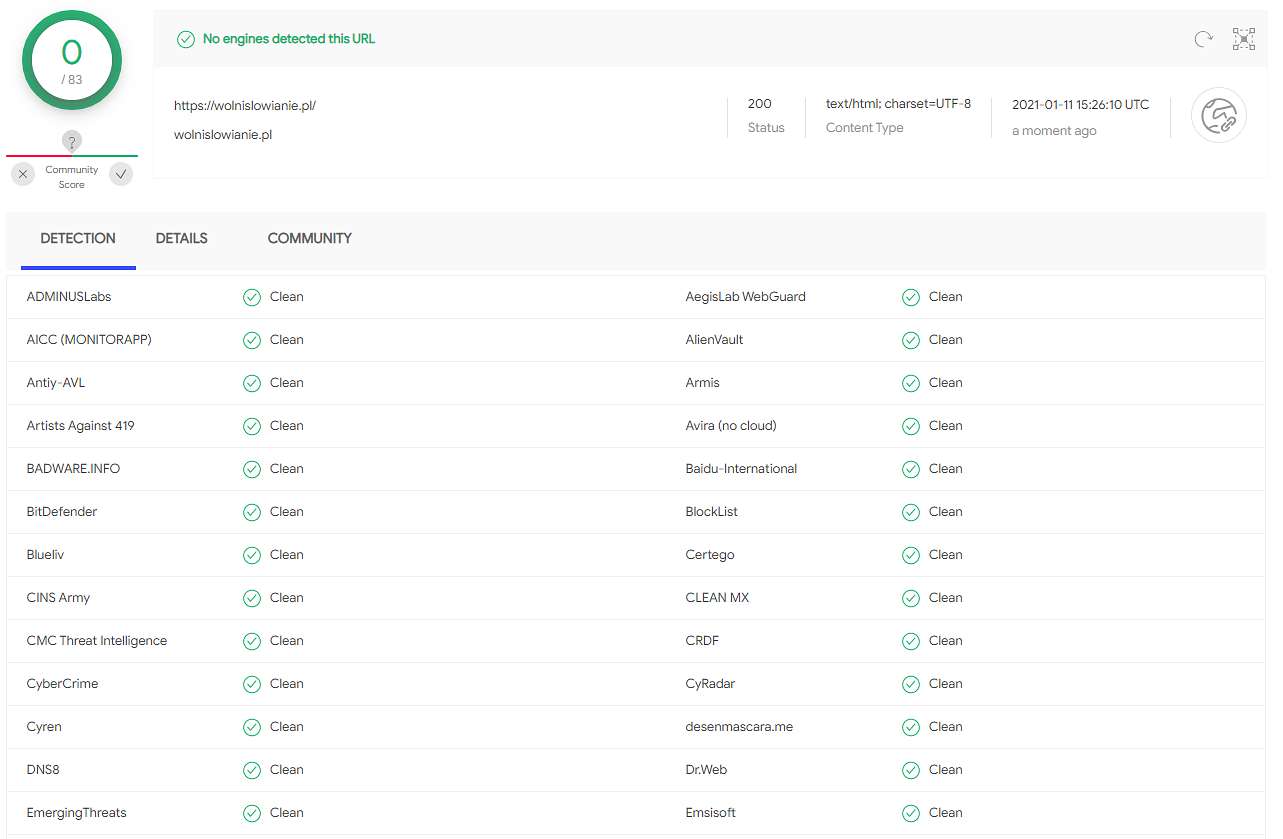
Task: Click the Clean check icon for Certego
Action: click(x=911, y=555)
